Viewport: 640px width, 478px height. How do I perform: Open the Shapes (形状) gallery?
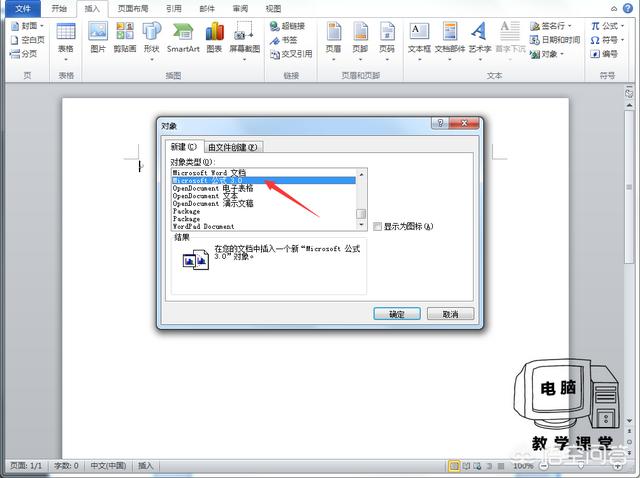pyautogui.click(x=151, y=41)
